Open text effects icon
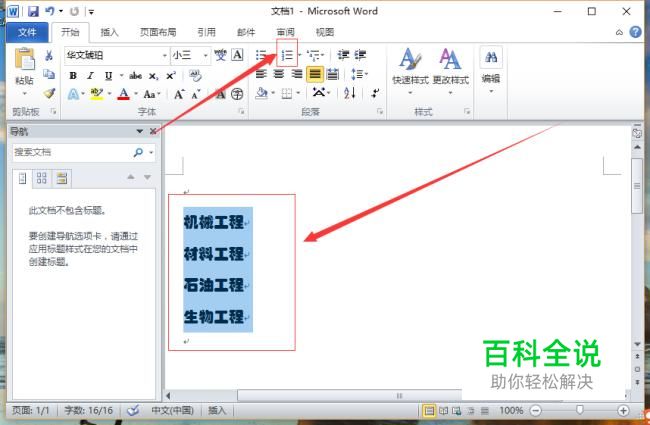The image size is (650, 425). 73,94
